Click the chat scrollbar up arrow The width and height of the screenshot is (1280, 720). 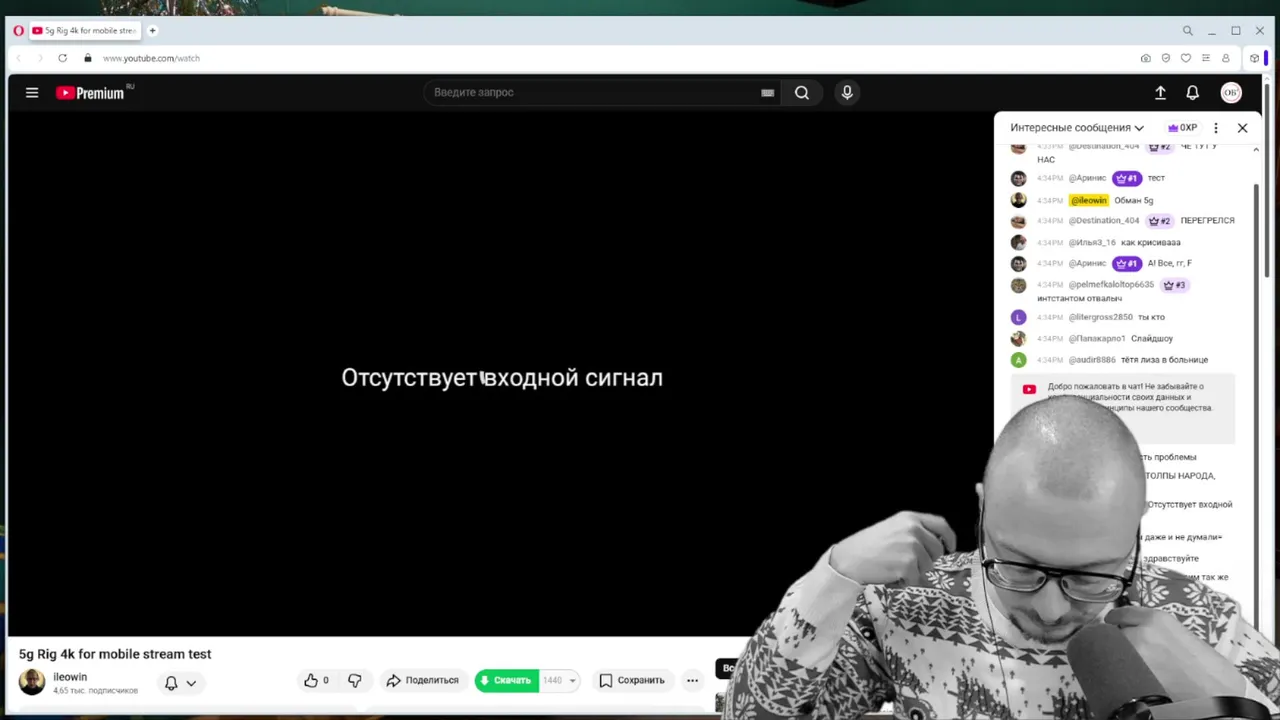1256,150
